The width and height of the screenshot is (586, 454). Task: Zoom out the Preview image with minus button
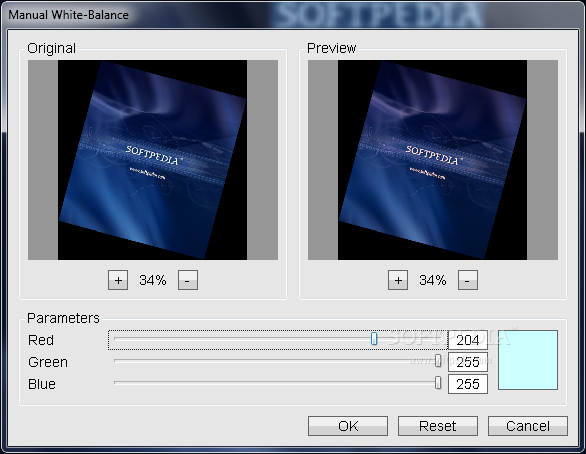click(468, 280)
